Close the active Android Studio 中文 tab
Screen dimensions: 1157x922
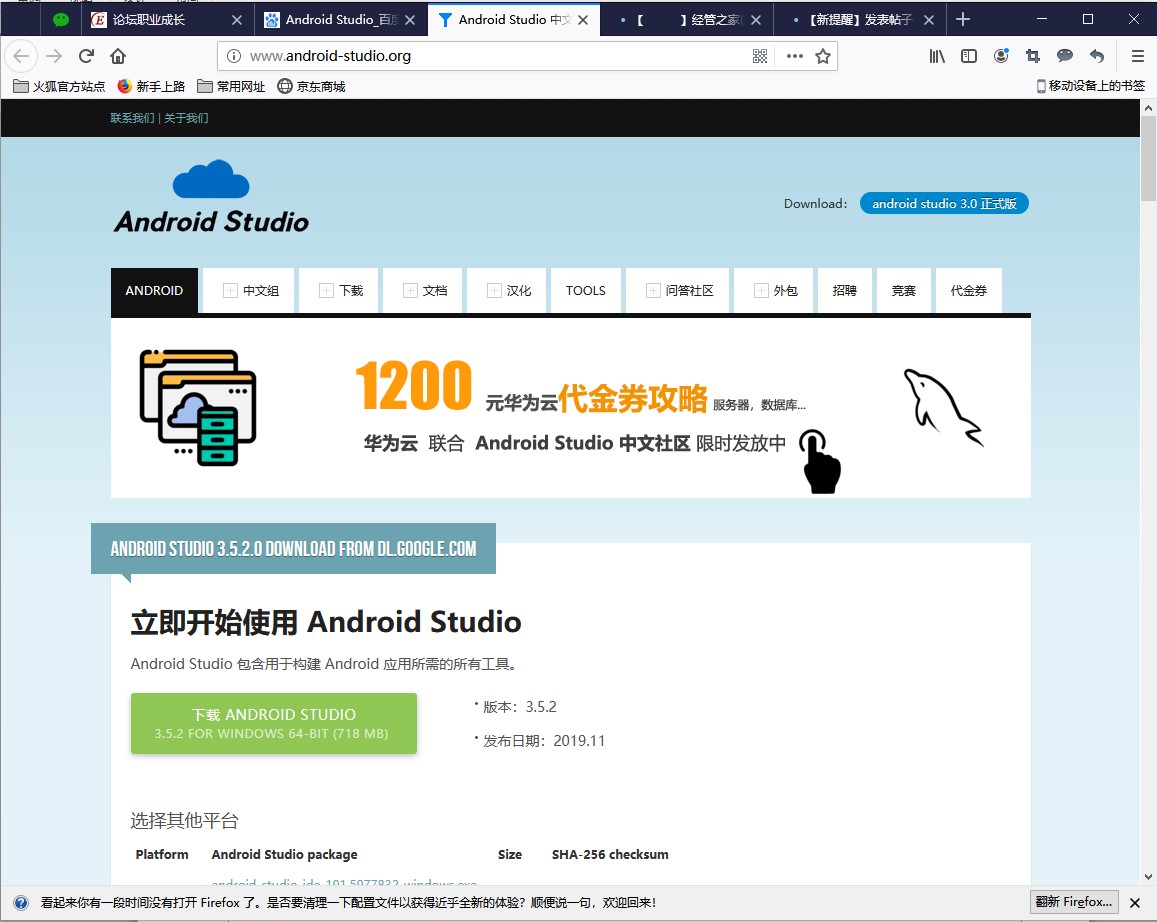(x=583, y=20)
